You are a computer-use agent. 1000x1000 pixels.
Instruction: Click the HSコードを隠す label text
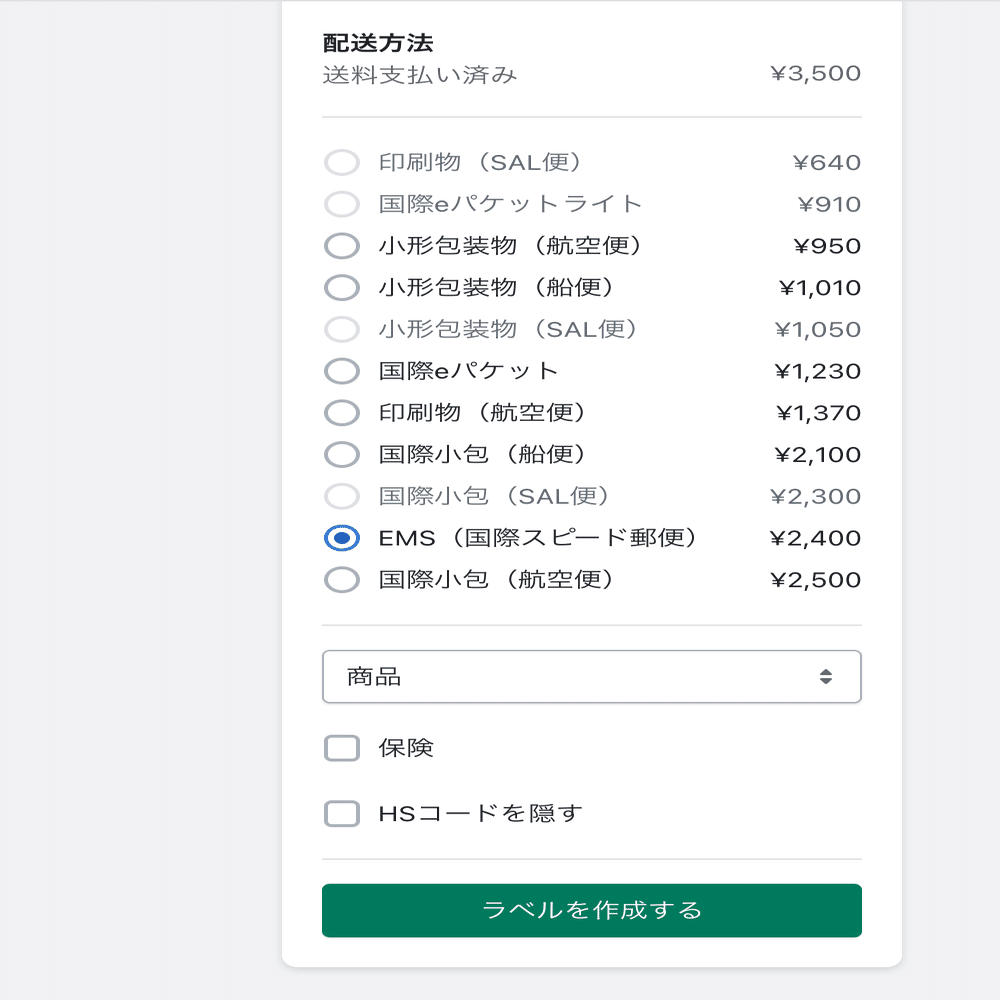(480, 814)
